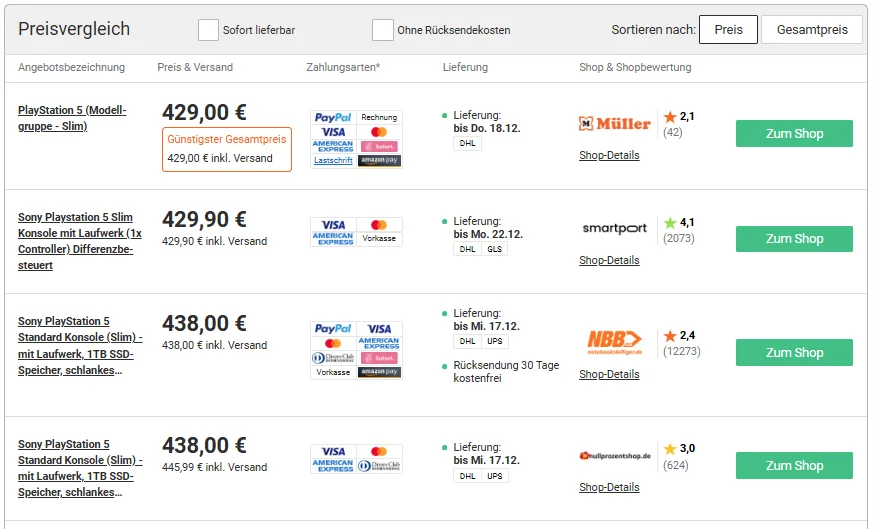Click the green rating star for smartport

670,223
